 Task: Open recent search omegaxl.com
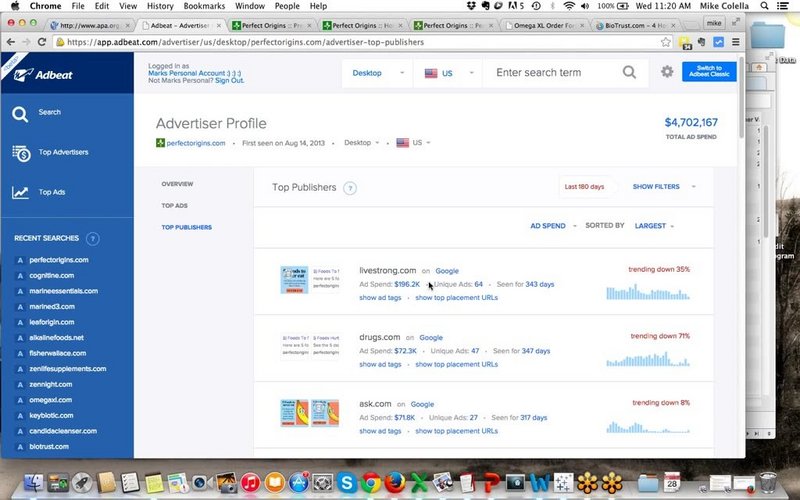tap(51, 400)
